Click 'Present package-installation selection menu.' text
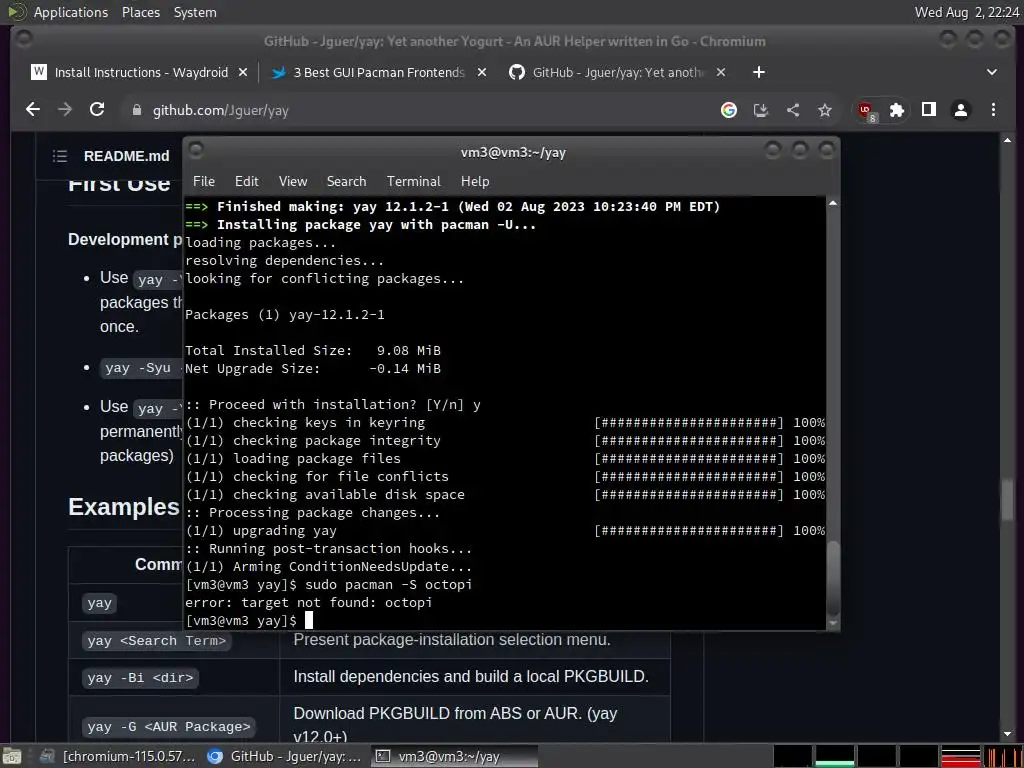The height and width of the screenshot is (768, 1024). (x=452, y=639)
